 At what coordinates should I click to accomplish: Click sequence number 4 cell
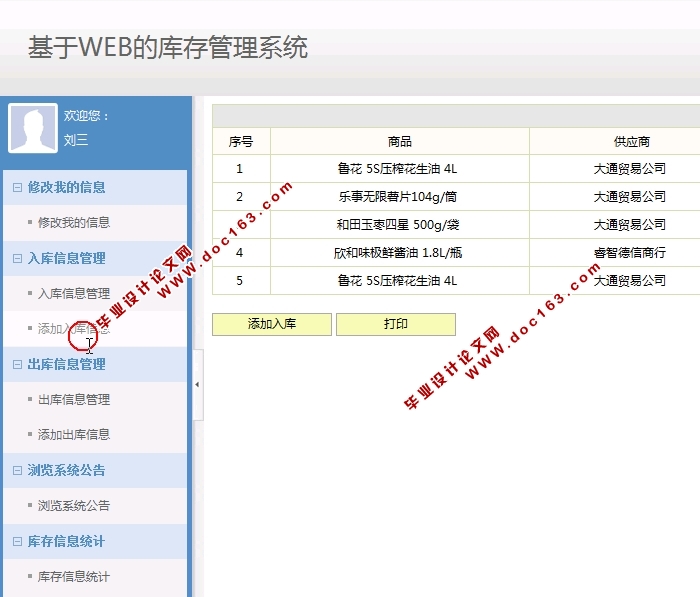pos(240,253)
